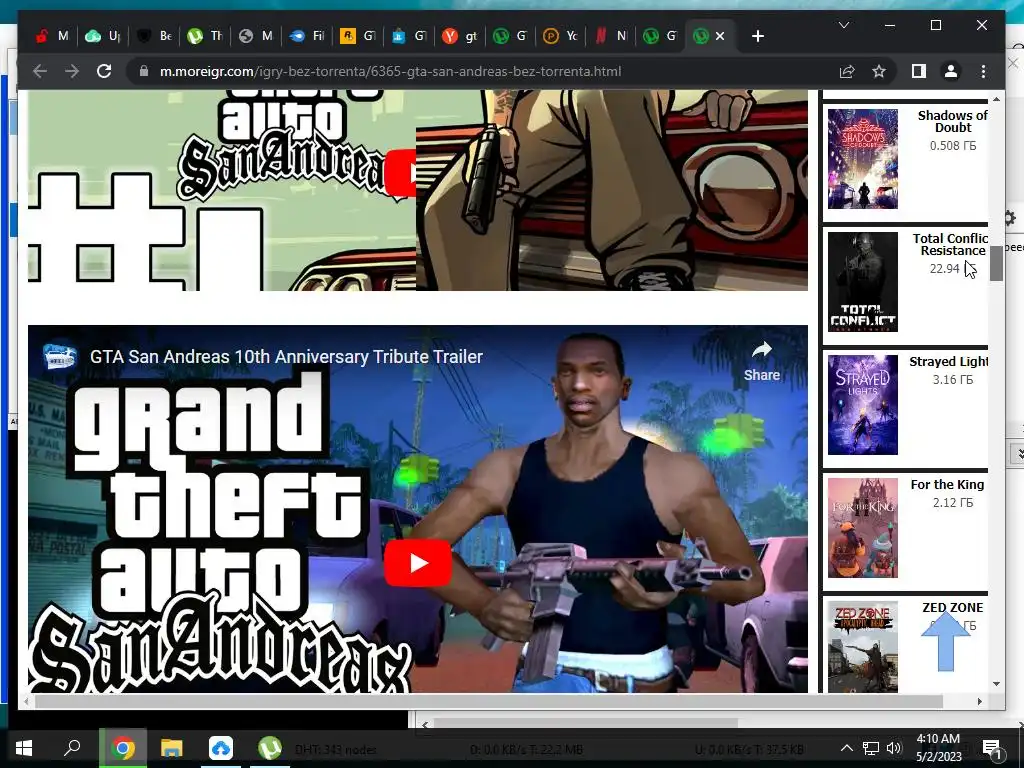Click the sidebar scrollbar down arrow
The width and height of the screenshot is (1024, 768).
996,684
